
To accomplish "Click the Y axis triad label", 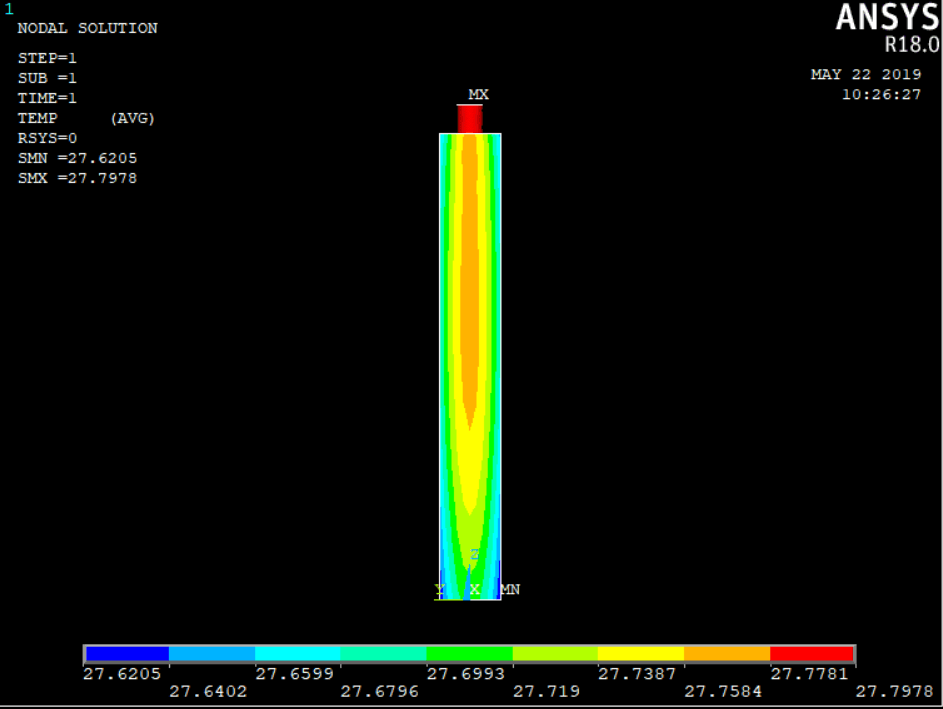I will (439, 590).
